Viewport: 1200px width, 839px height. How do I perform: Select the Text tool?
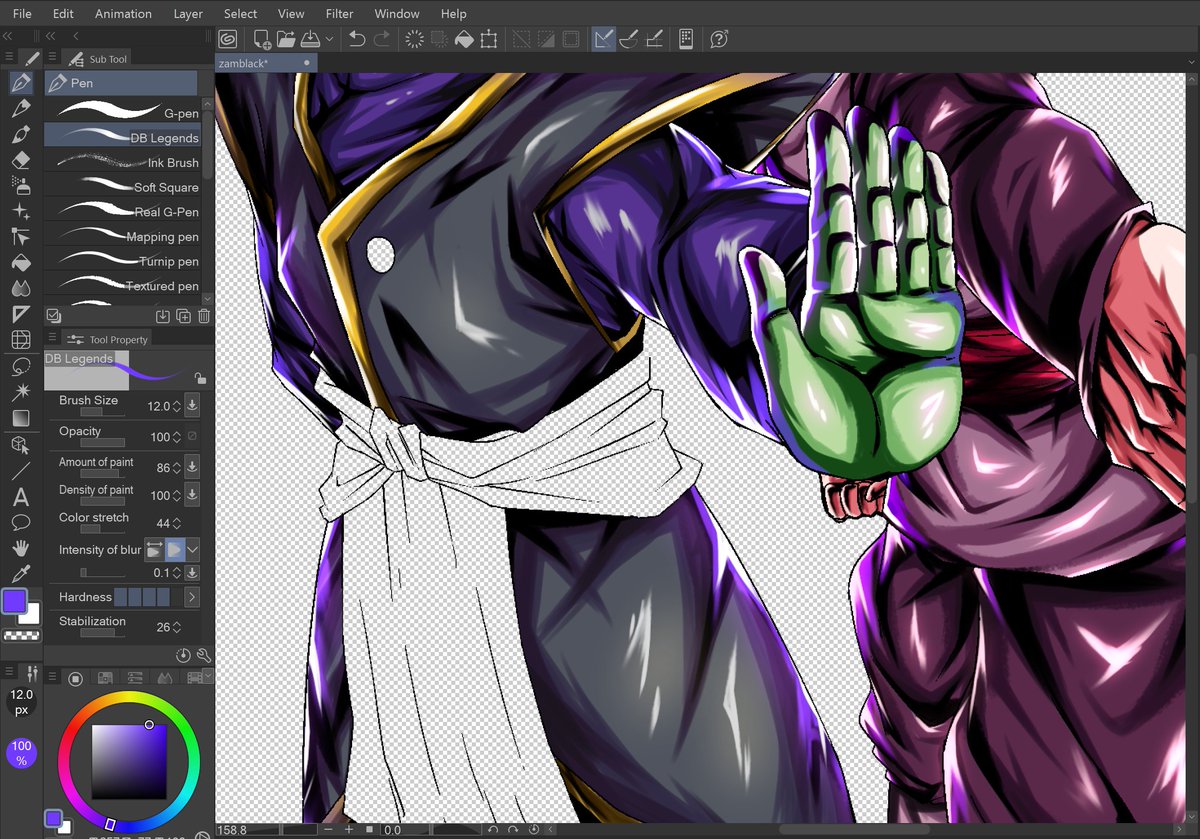pos(21,497)
